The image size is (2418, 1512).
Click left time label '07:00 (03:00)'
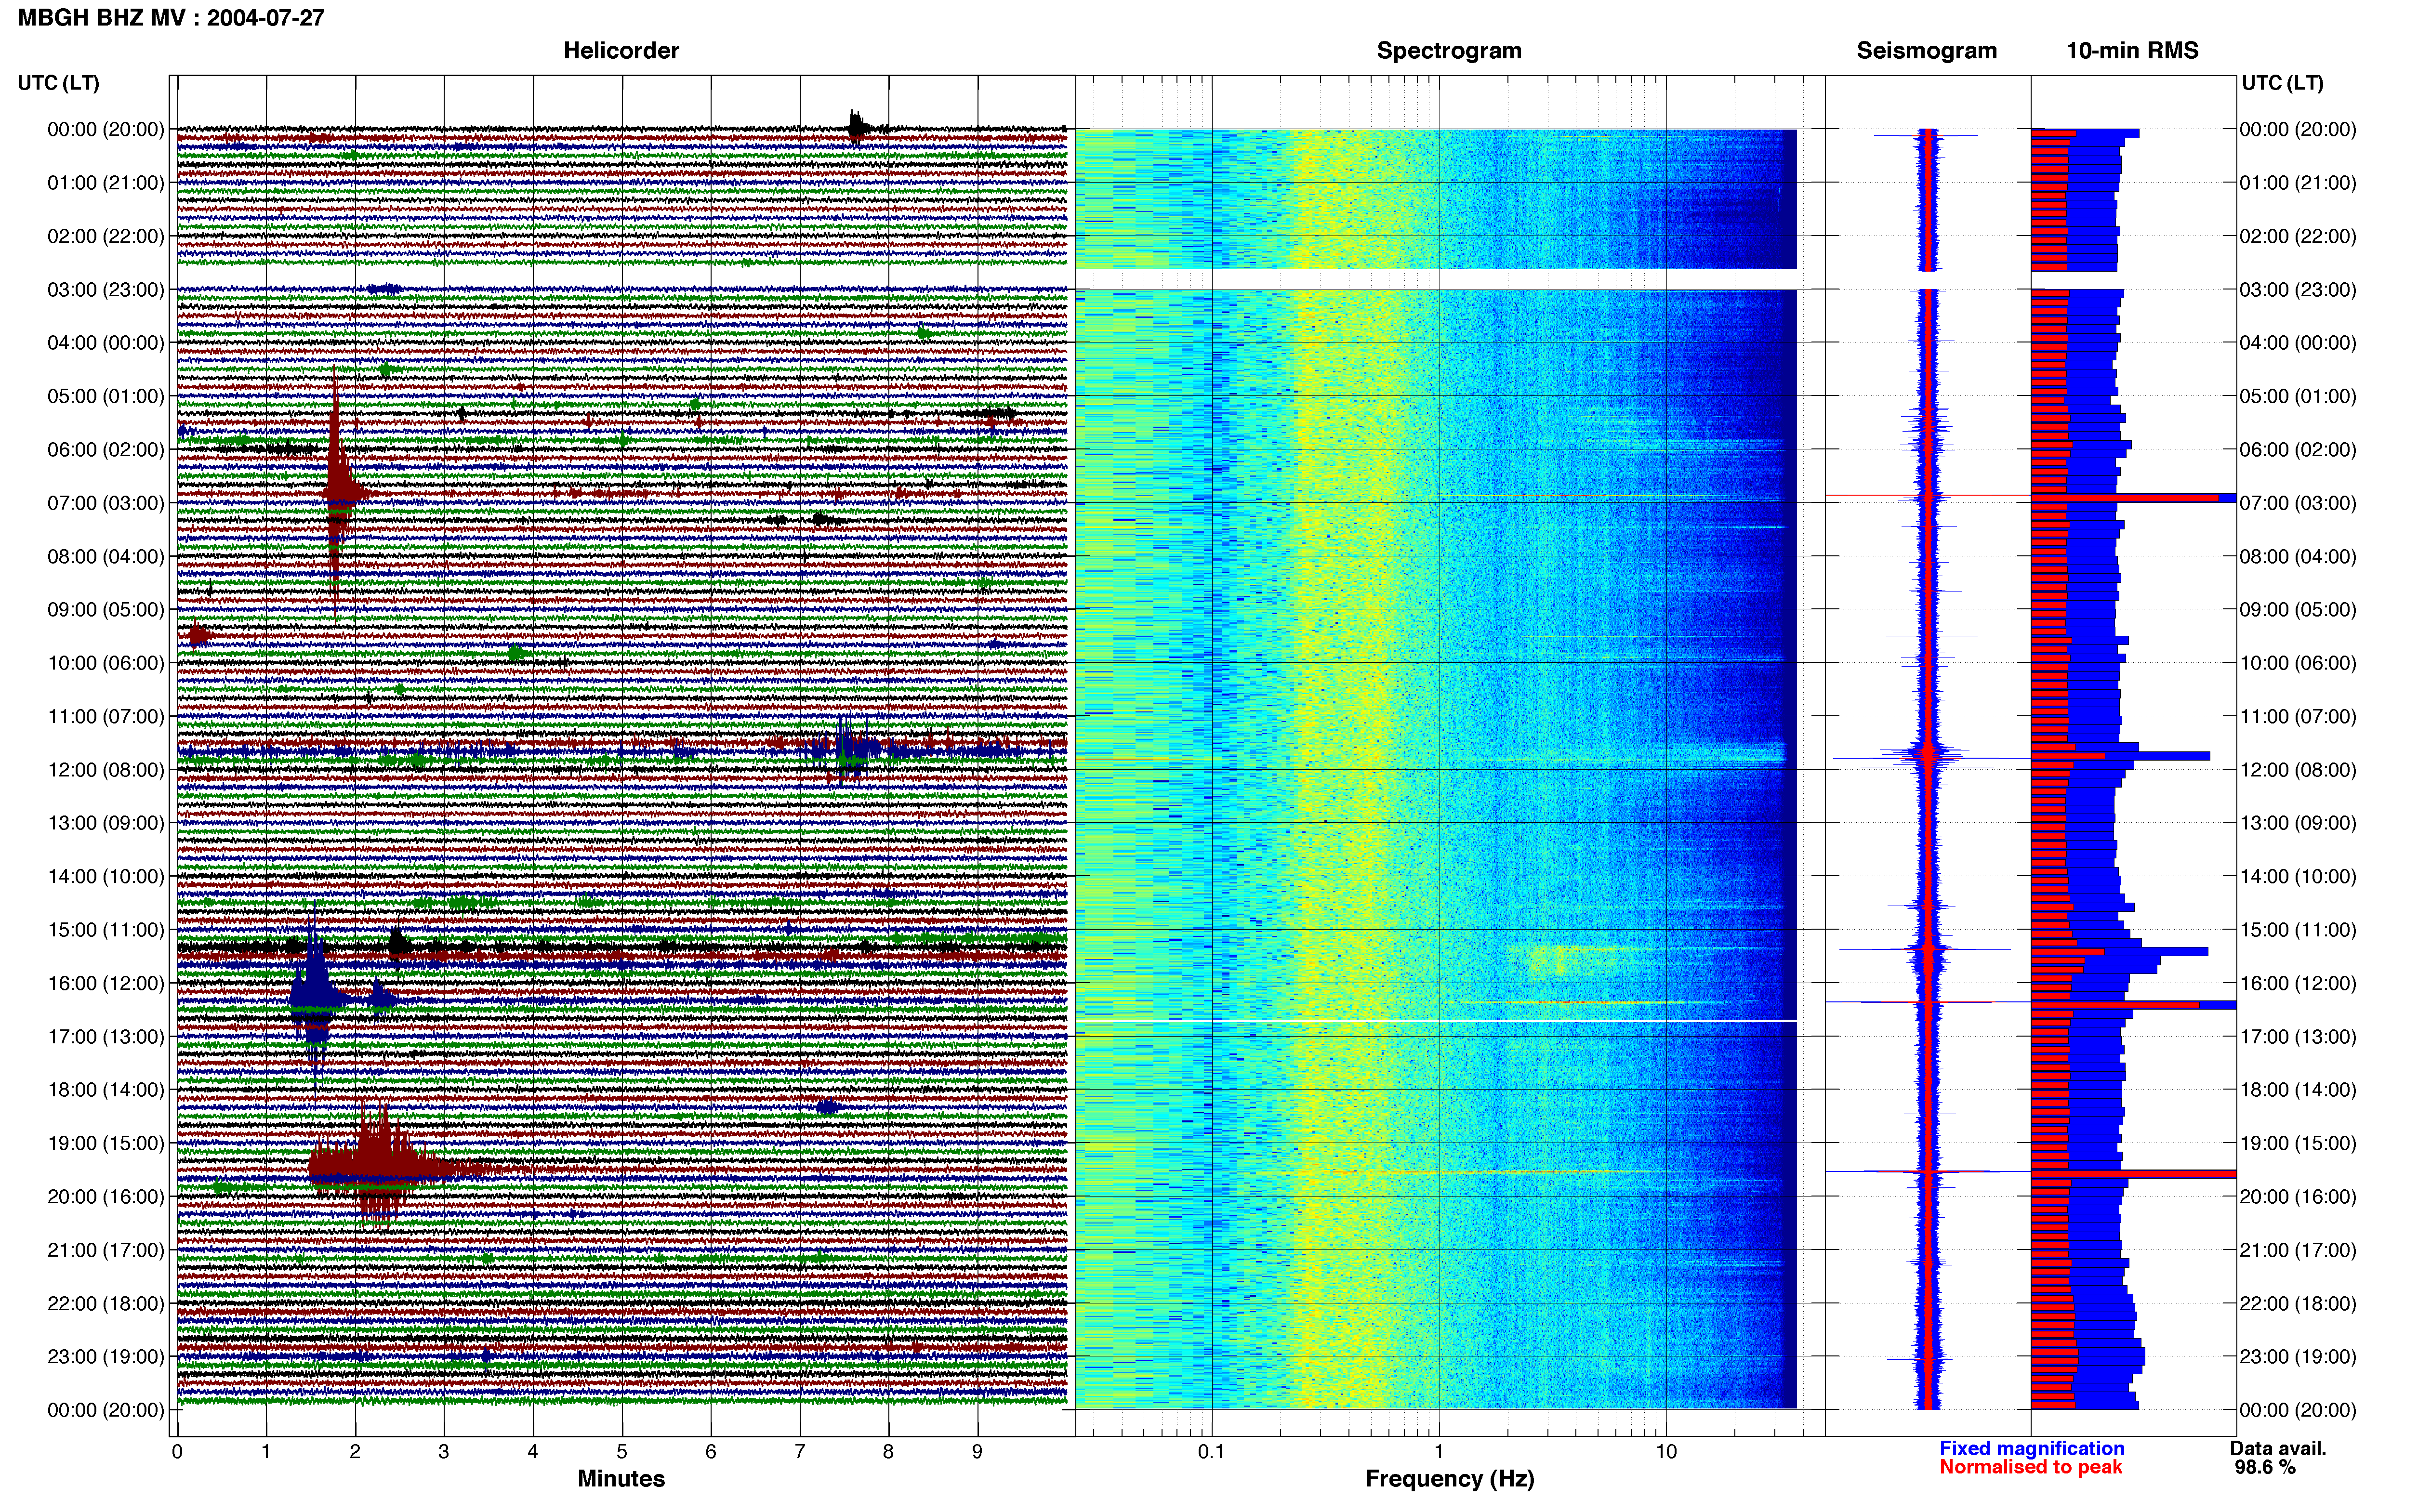pos(106,503)
